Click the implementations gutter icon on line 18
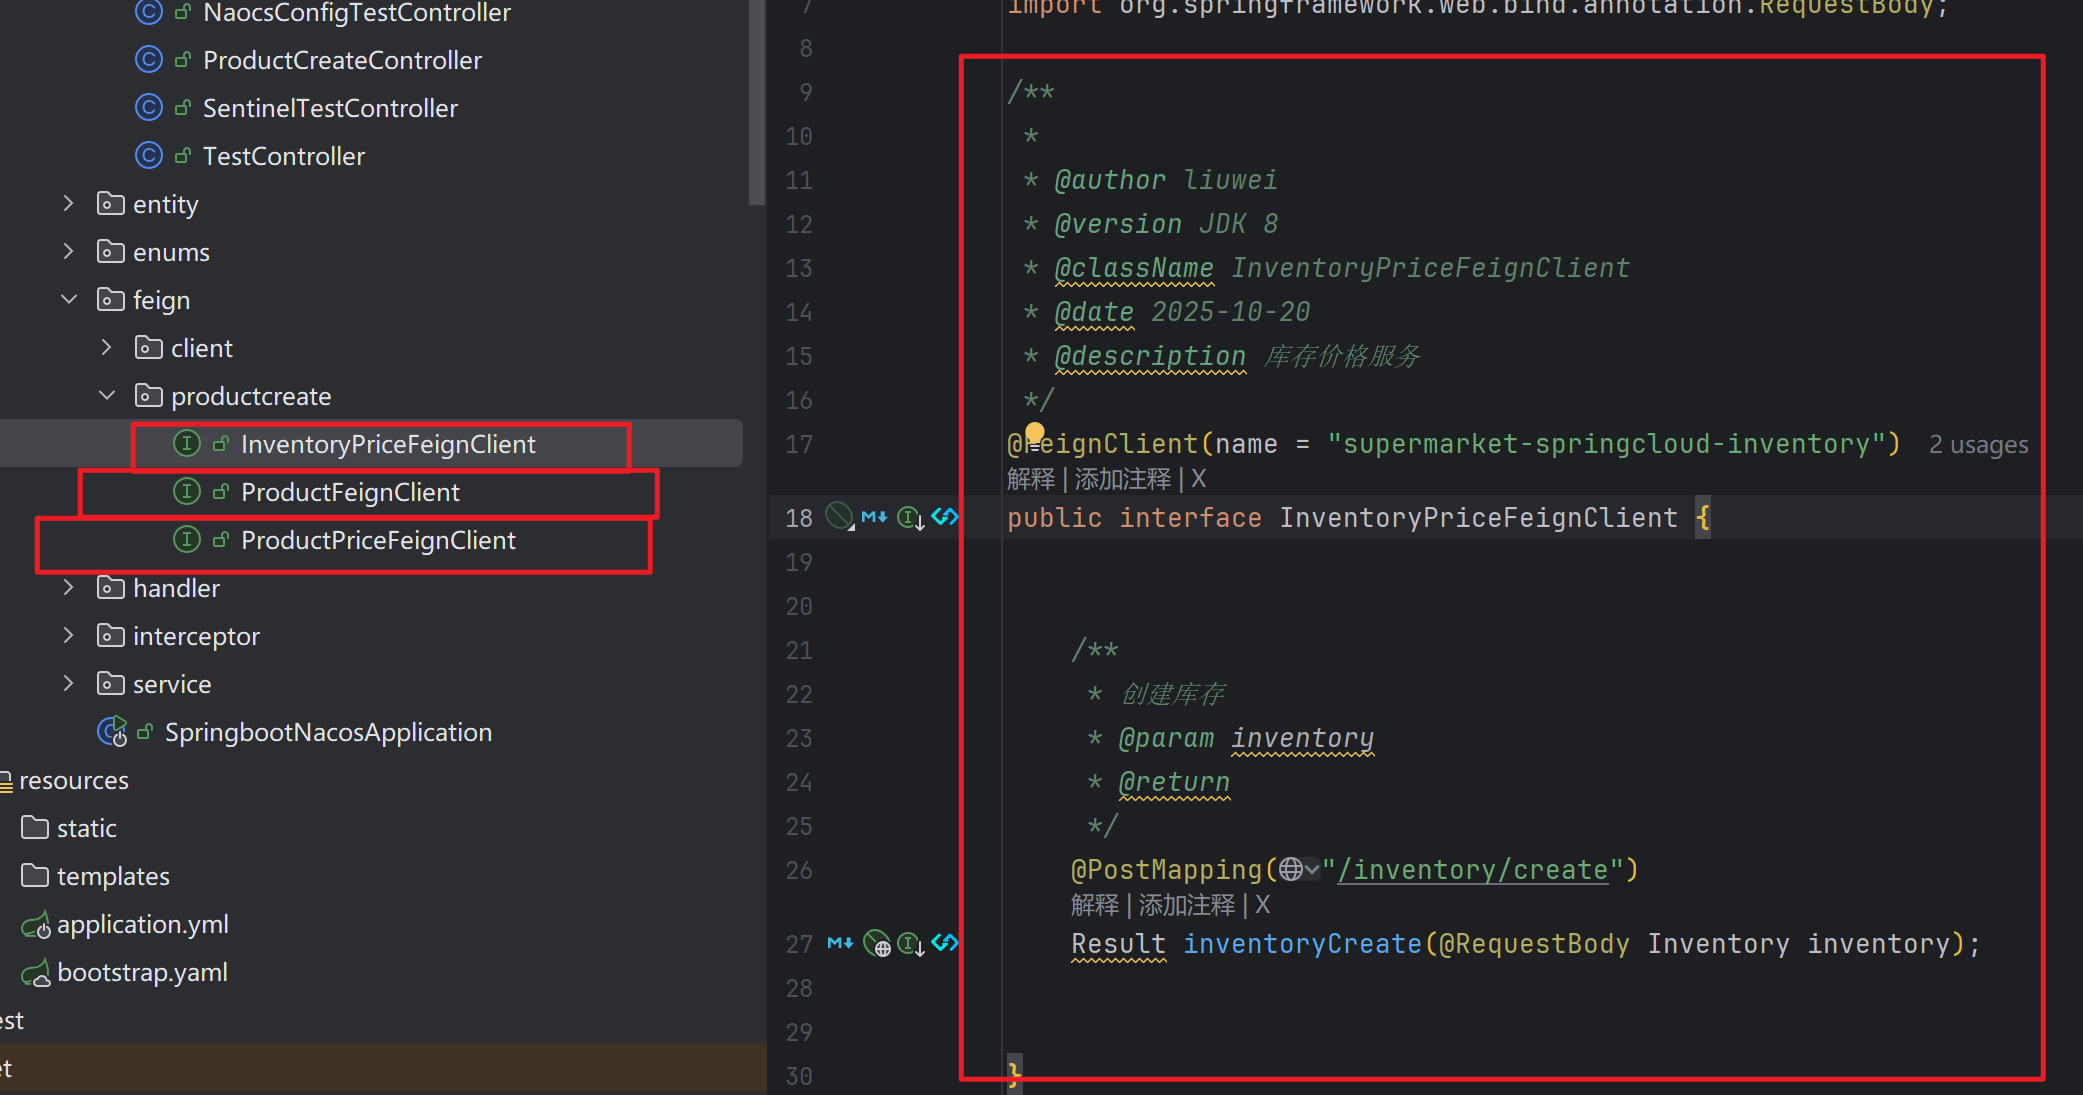The width and height of the screenshot is (2083, 1095). (x=909, y=518)
